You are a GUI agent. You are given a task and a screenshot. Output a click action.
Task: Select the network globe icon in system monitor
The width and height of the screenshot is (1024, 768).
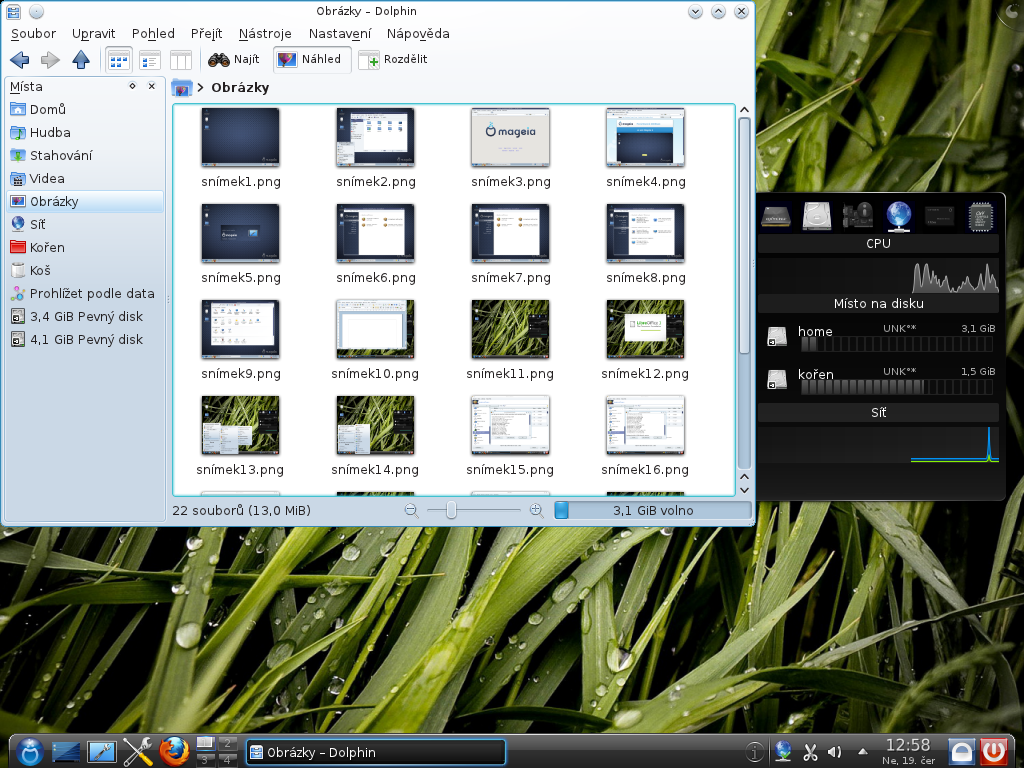tap(898, 215)
